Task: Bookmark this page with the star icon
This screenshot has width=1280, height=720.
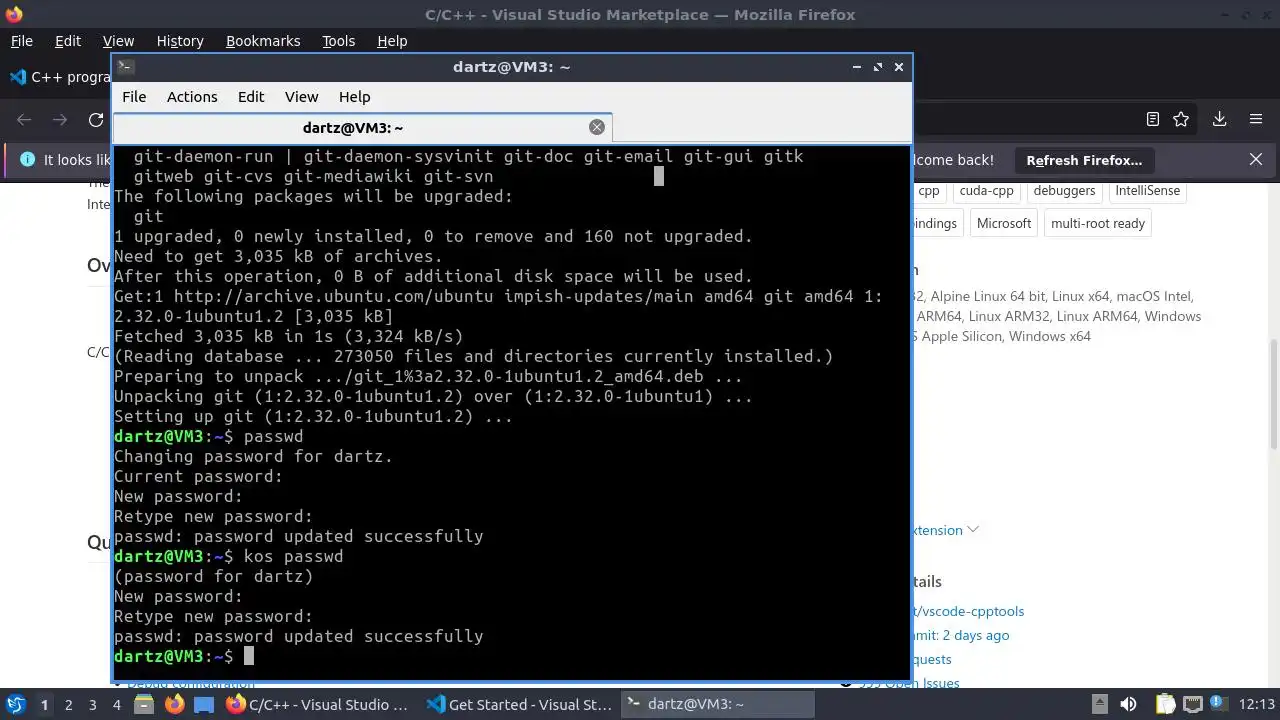Action: coord(1181,119)
